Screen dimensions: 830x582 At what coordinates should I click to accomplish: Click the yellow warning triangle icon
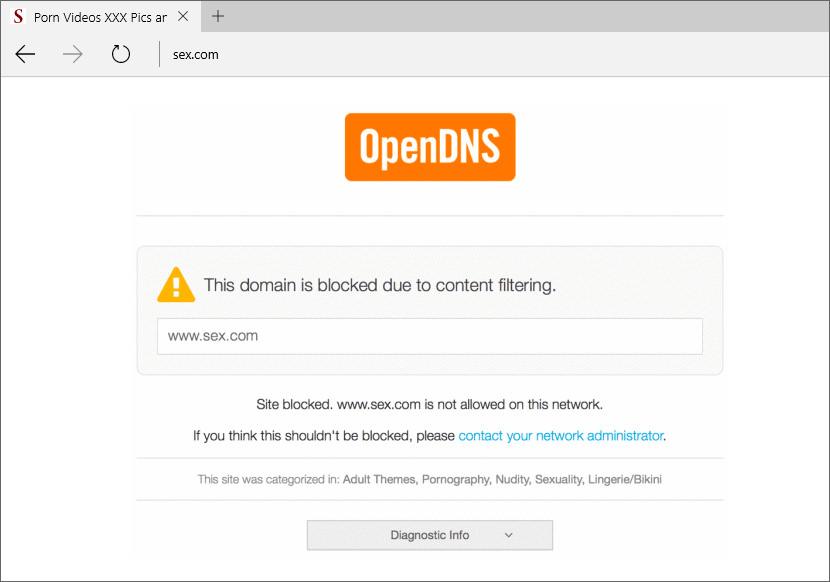[x=176, y=285]
